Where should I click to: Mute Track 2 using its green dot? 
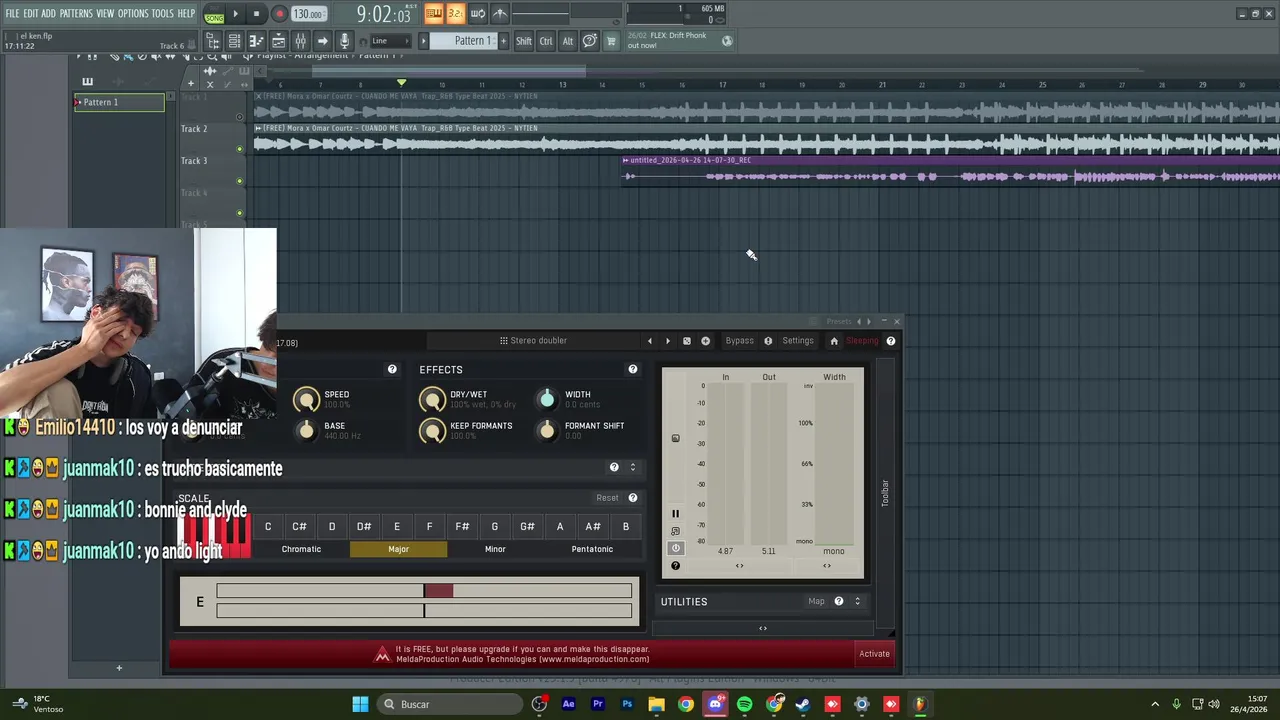239,149
